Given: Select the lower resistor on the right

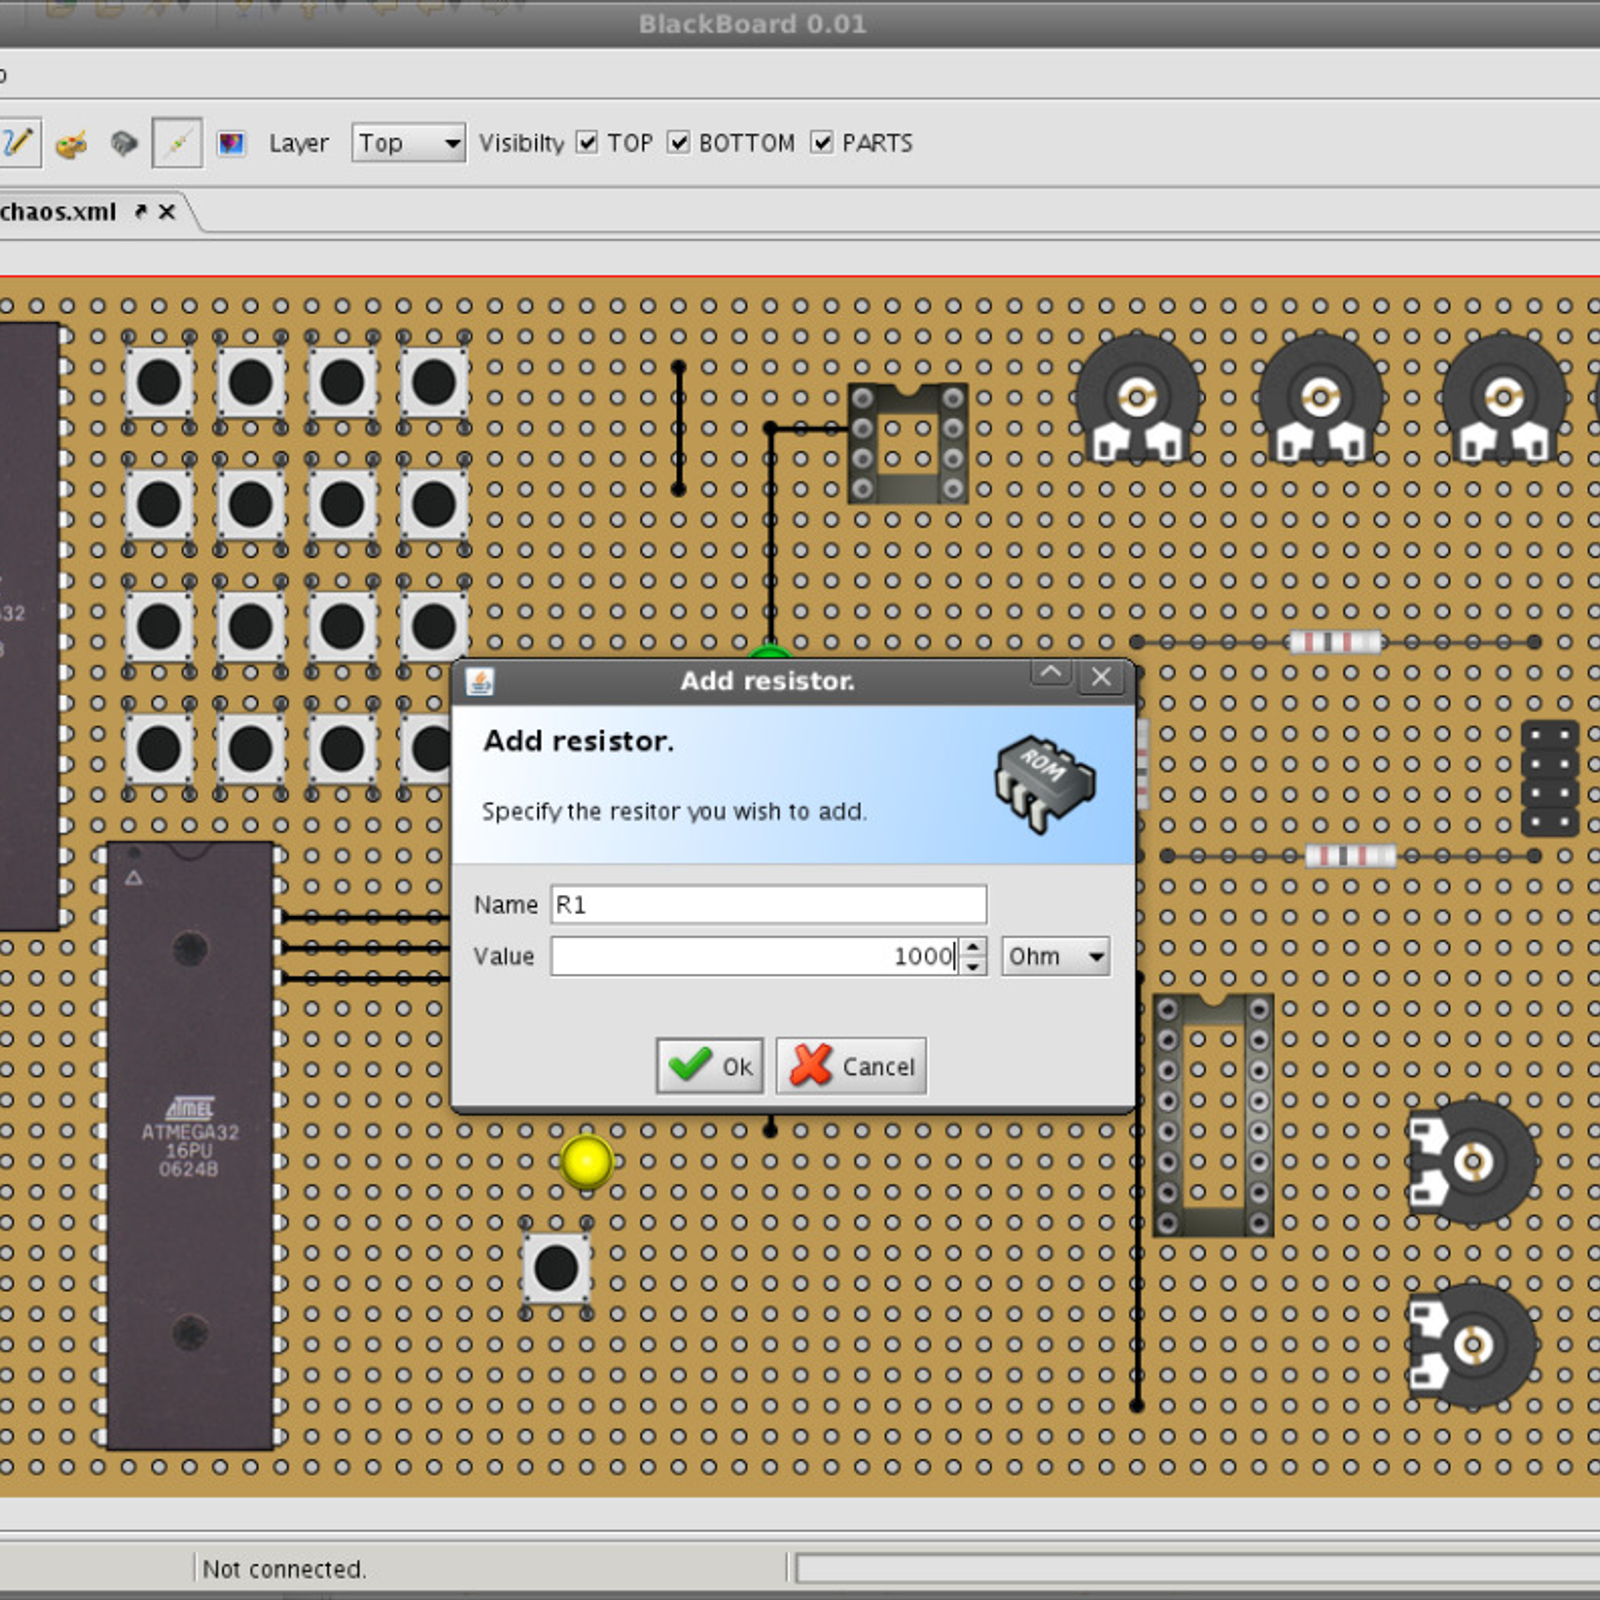Looking at the screenshot, I should tap(1350, 855).
